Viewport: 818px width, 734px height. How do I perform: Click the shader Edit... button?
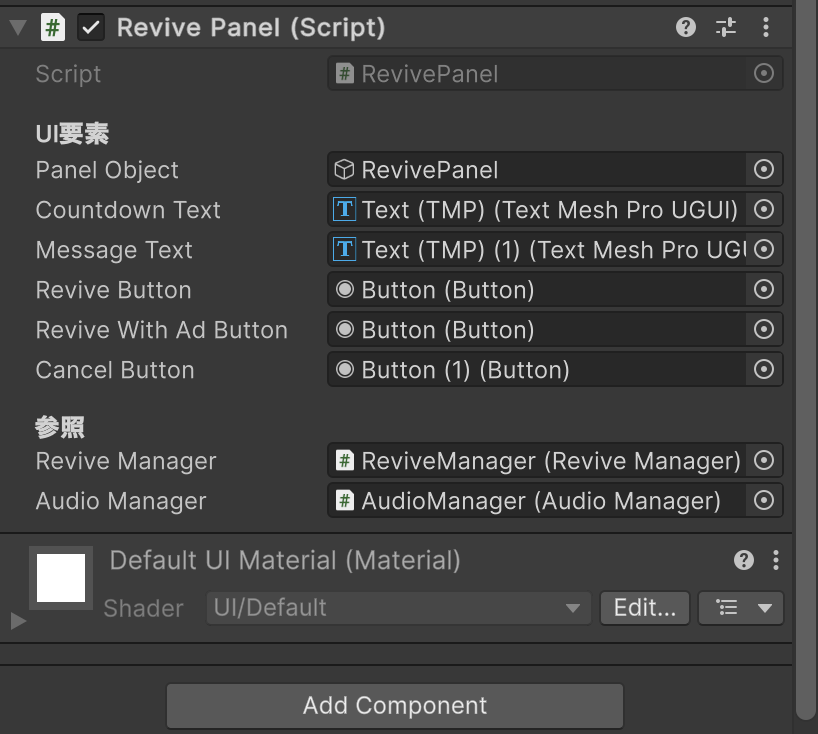pos(644,608)
